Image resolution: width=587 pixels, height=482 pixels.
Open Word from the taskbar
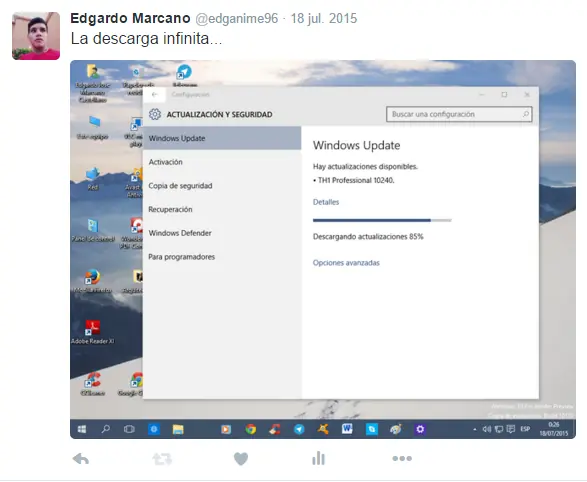coord(347,429)
